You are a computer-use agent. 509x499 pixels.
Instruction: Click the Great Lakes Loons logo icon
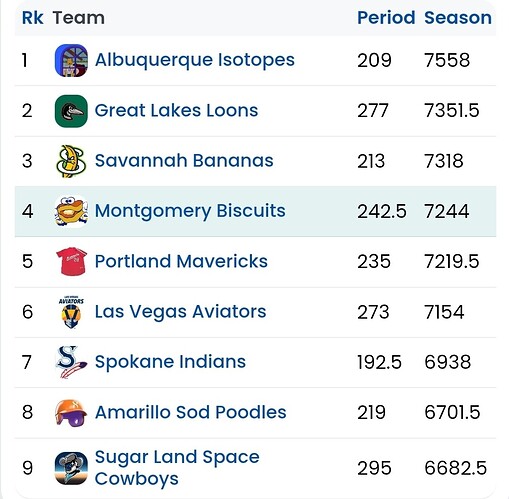[71, 111]
